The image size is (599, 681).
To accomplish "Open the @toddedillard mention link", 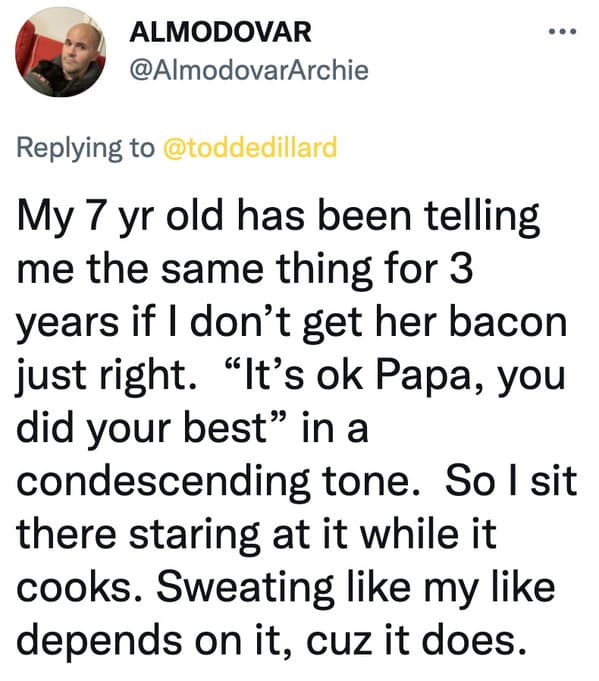I will 250,147.
